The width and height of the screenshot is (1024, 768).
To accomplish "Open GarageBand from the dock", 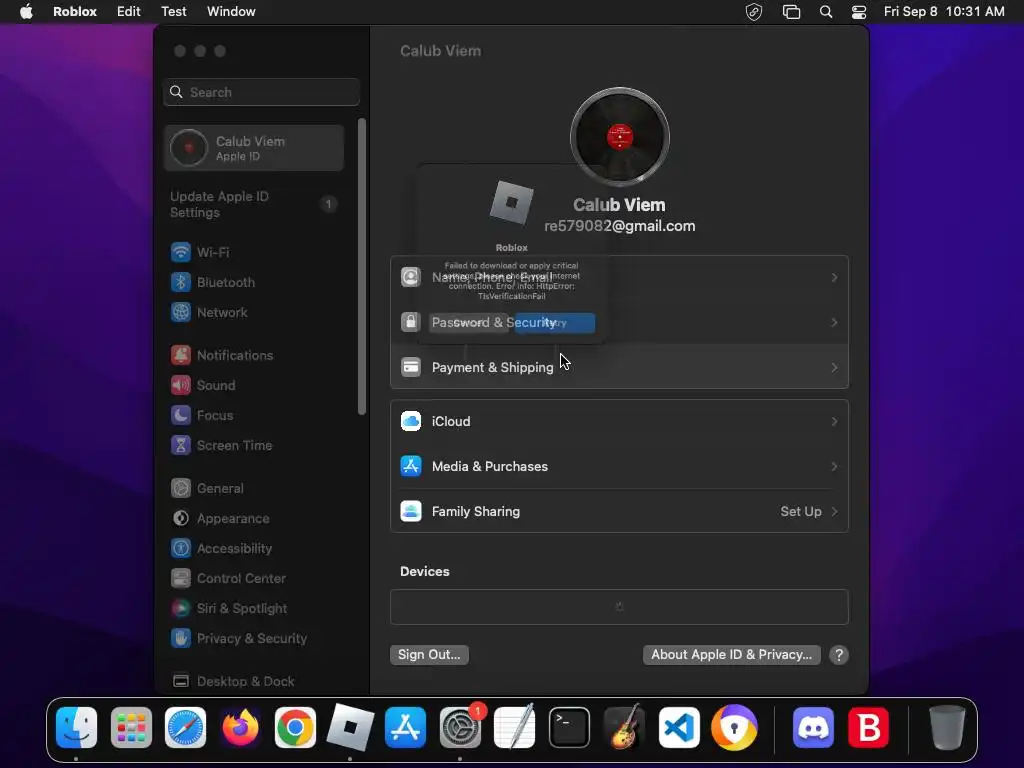I will pos(624,728).
